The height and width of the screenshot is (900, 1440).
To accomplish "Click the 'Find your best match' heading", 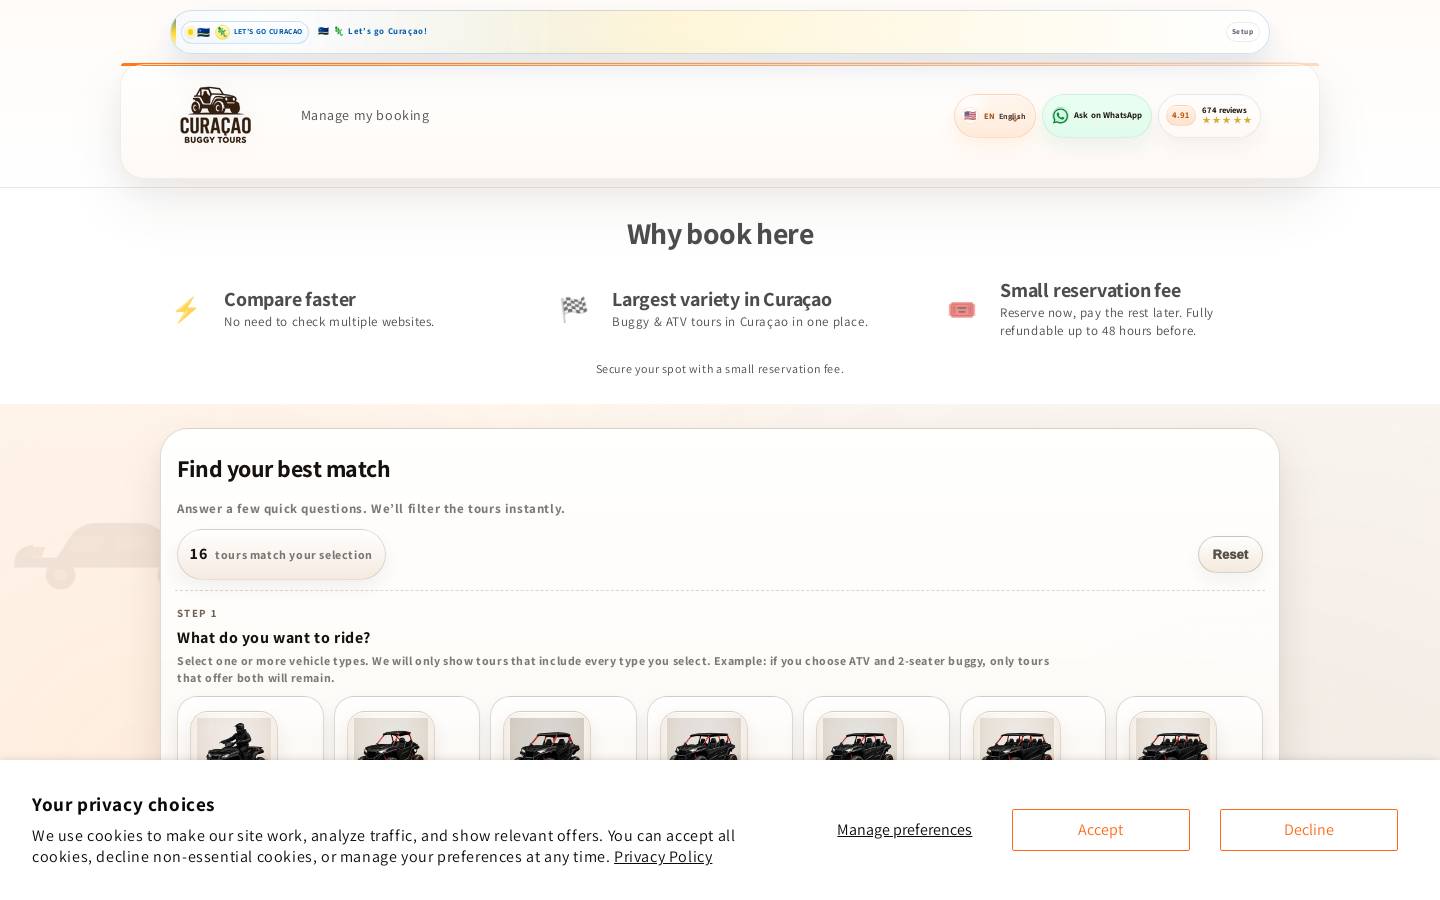I will point(283,469).
